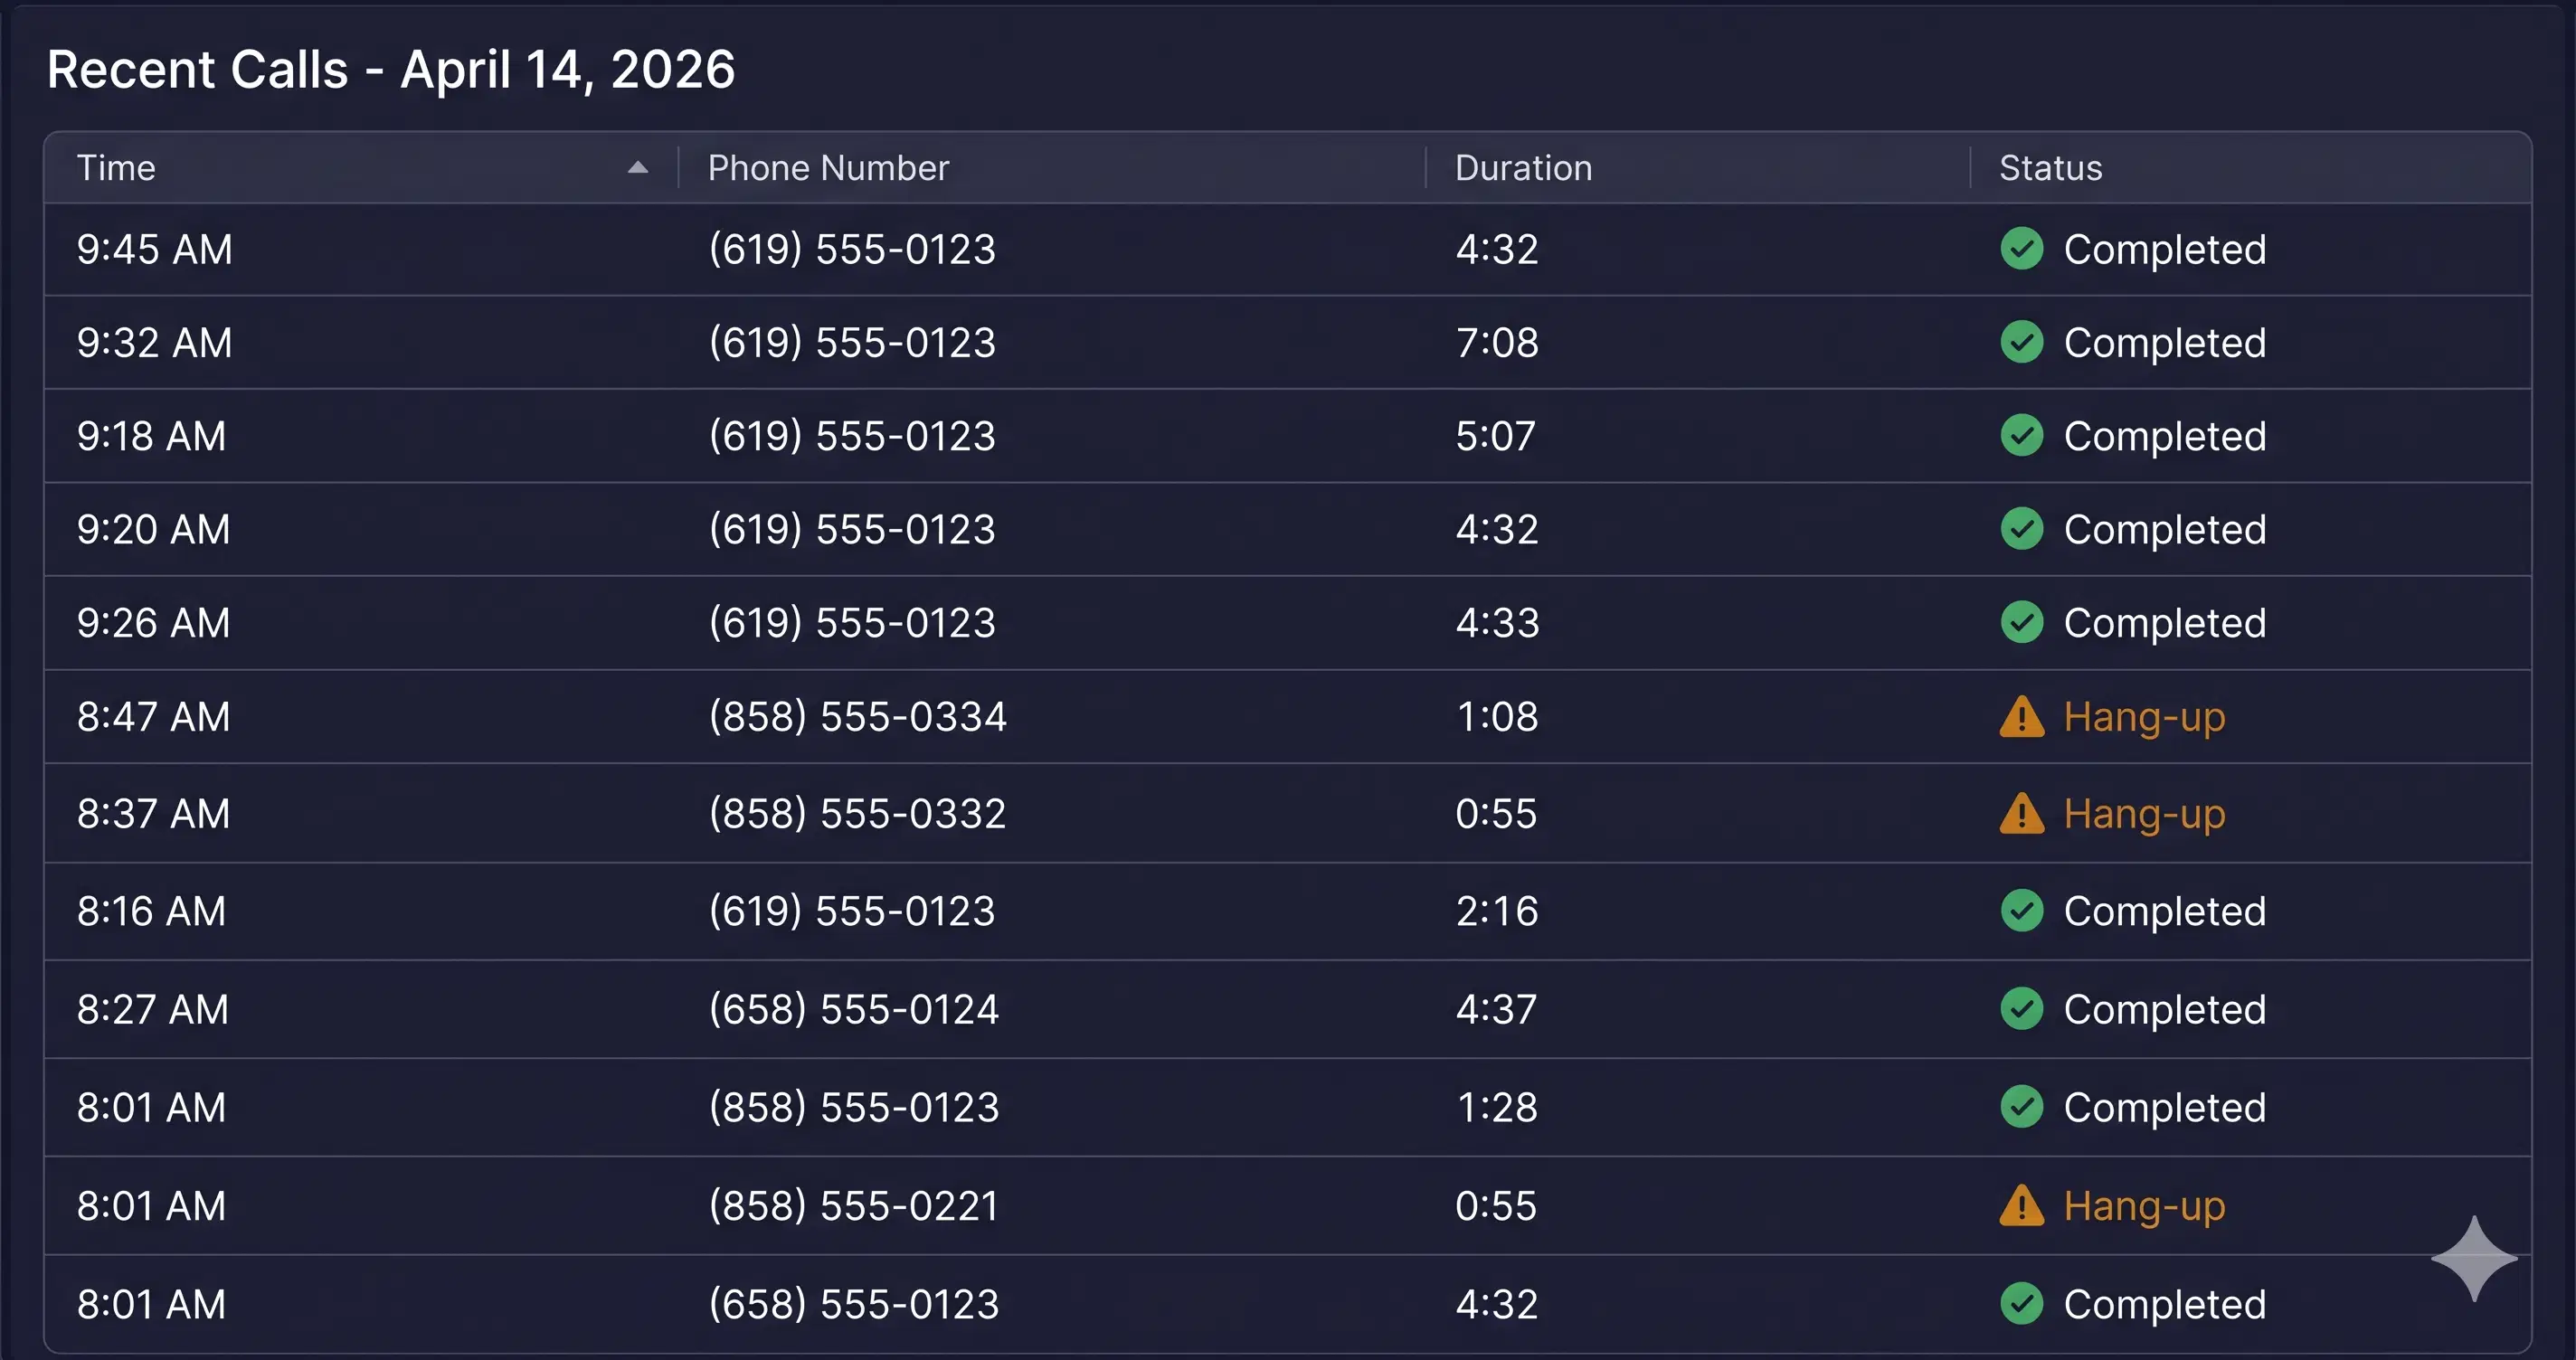Click the Time column header label

coord(116,168)
